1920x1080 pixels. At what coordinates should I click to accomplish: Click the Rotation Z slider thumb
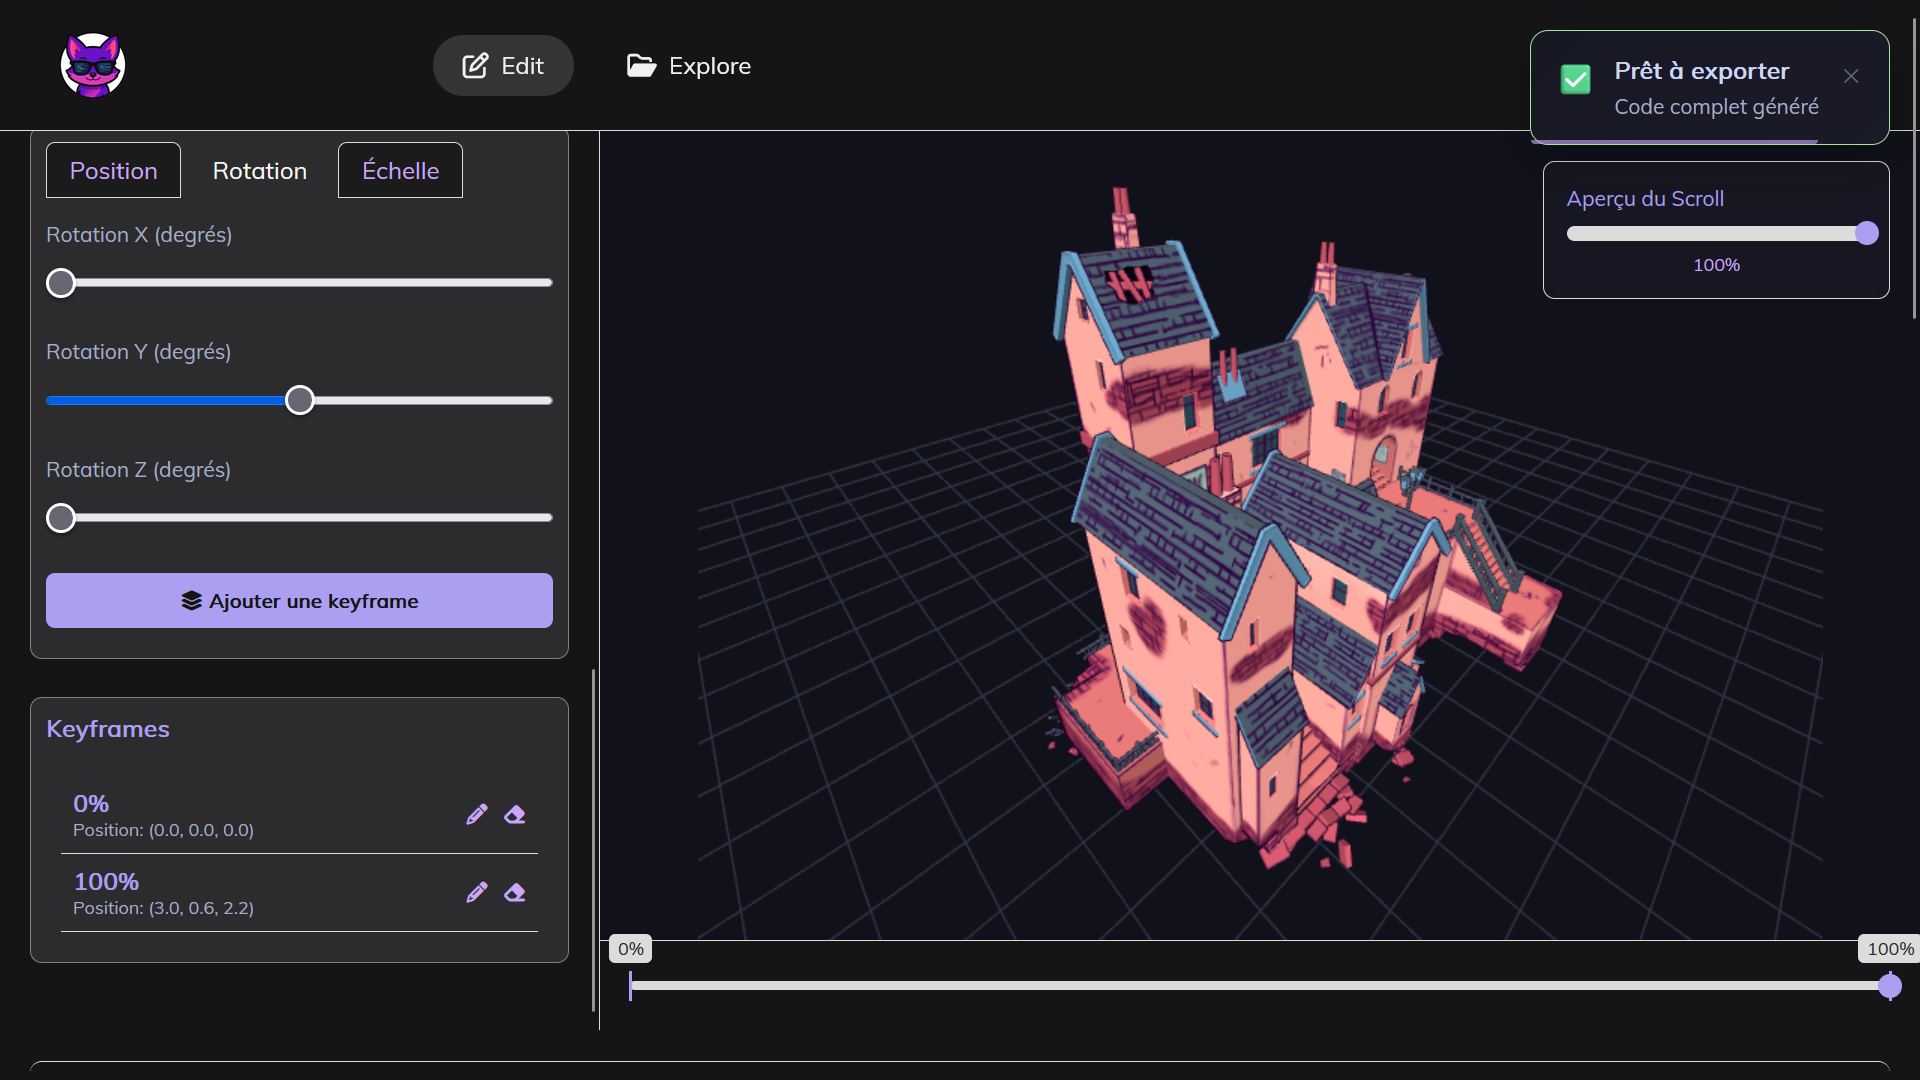click(x=60, y=517)
